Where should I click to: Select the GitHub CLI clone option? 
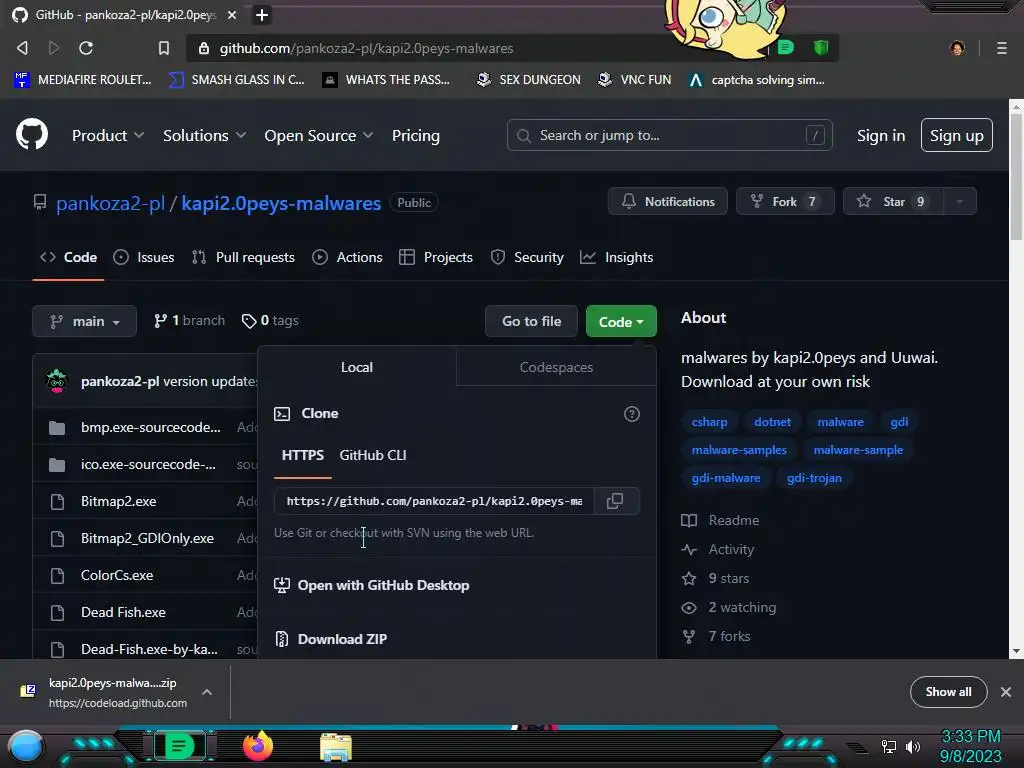click(x=373, y=455)
